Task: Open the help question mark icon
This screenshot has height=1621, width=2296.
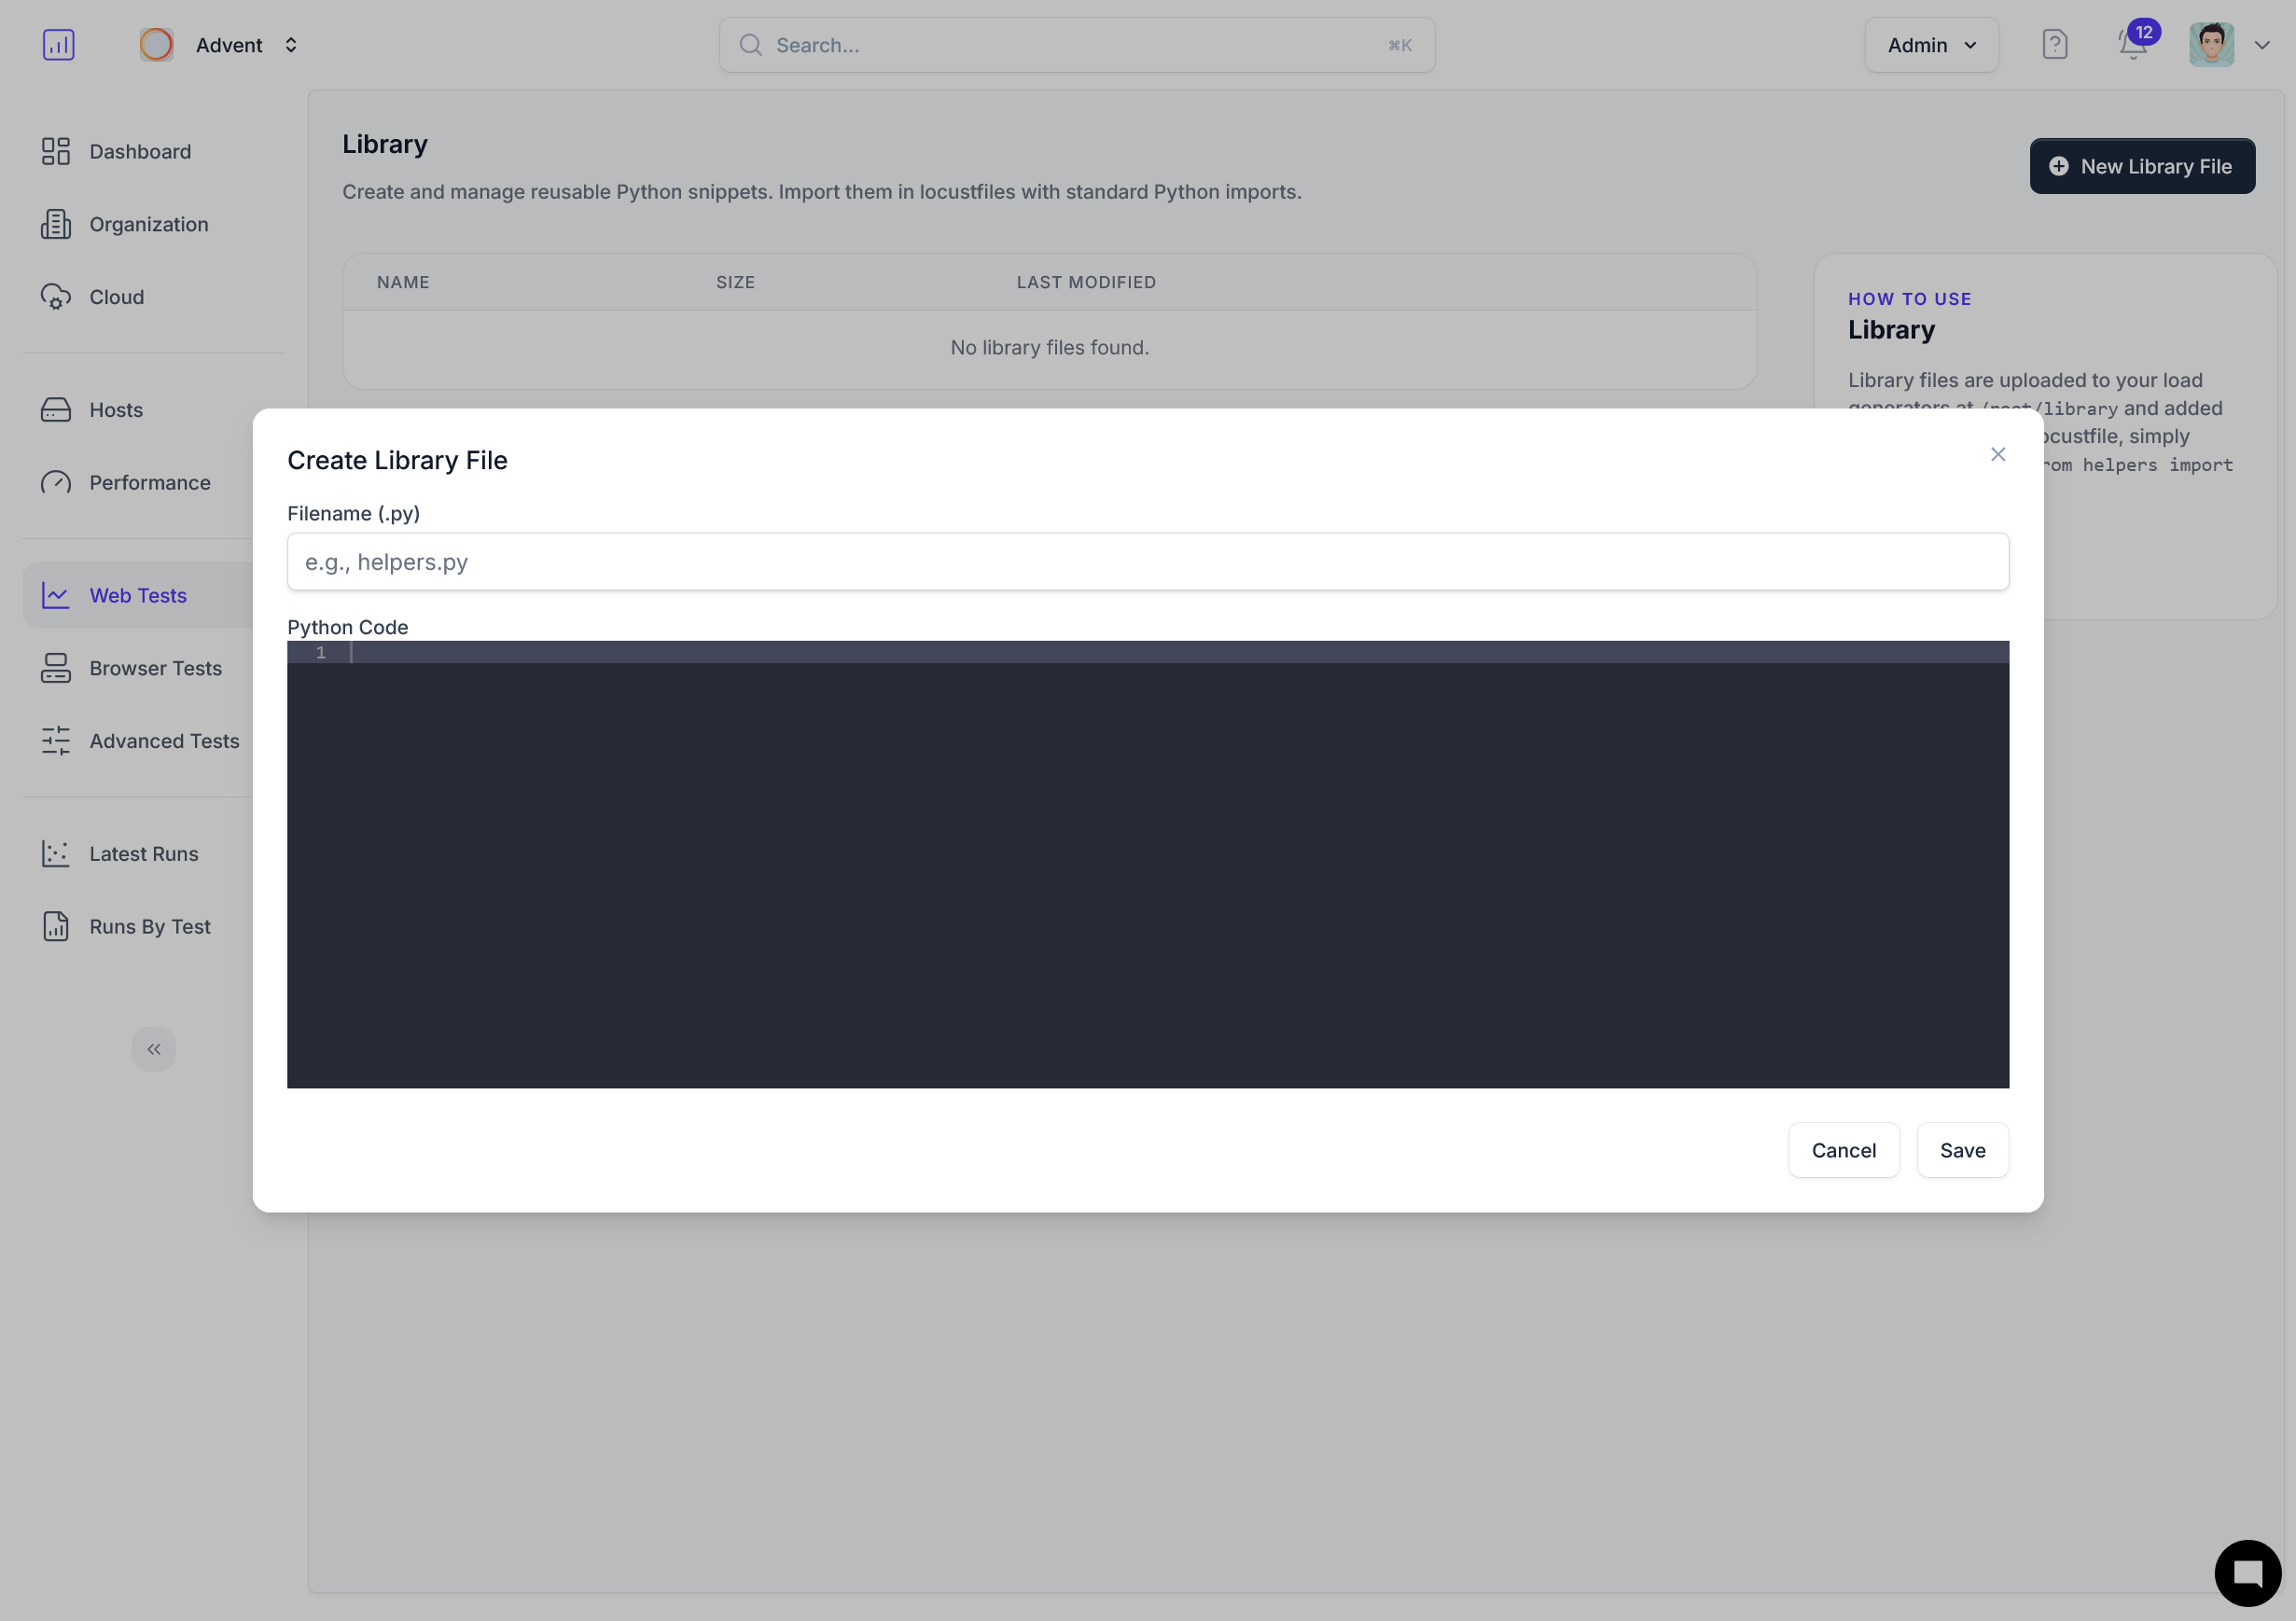Action: click(x=2054, y=45)
